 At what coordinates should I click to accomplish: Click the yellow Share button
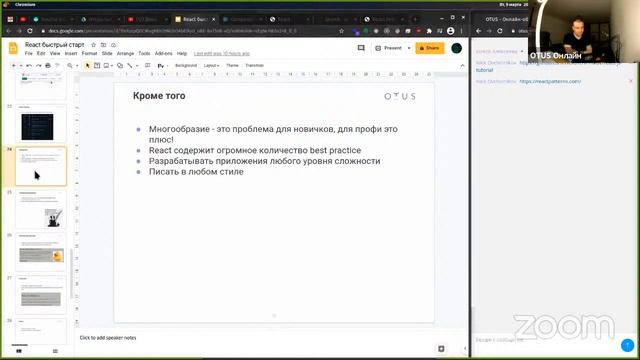[x=429, y=48]
